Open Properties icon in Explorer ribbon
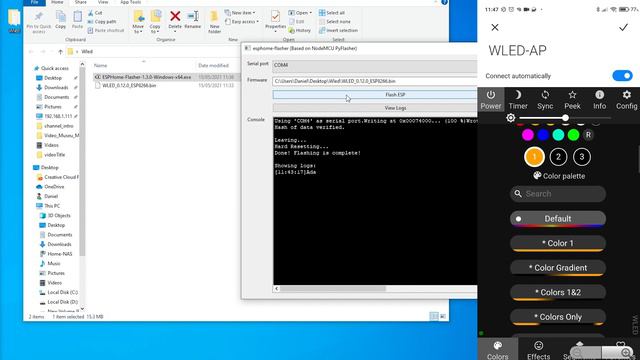This screenshot has height=360, width=640. click(x=276, y=20)
